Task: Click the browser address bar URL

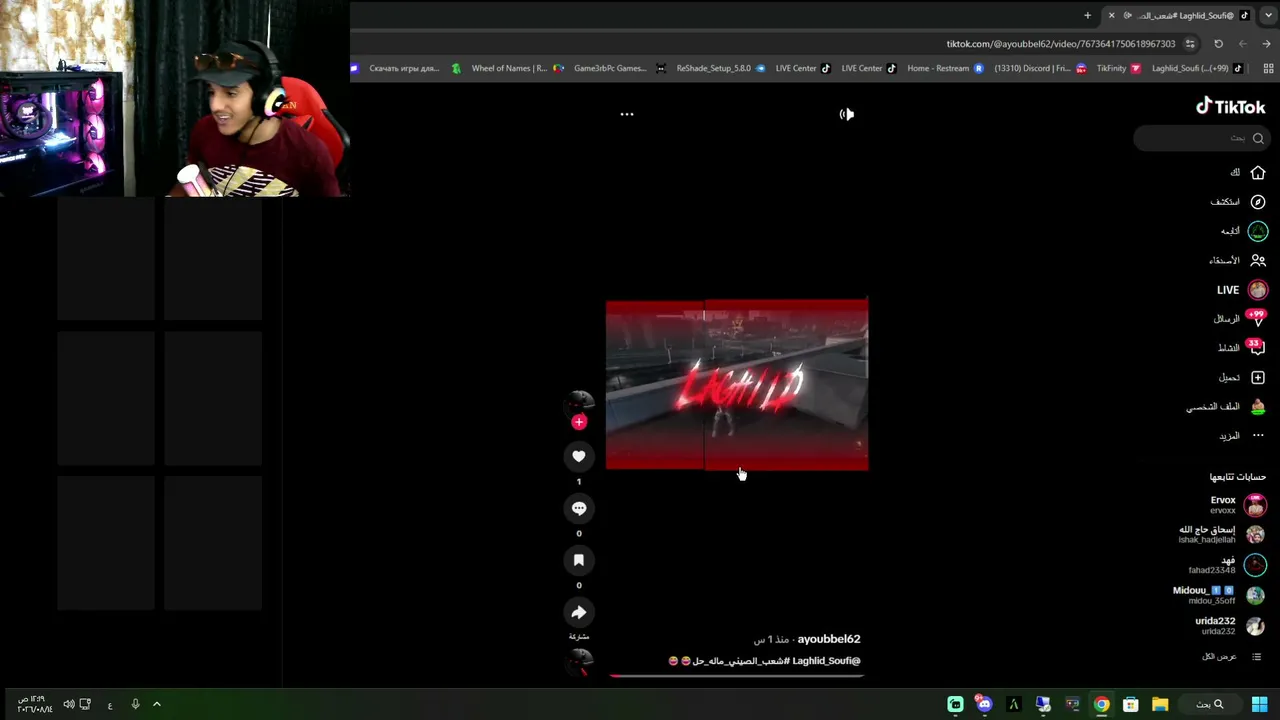Action: pyautogui.click(x=1061, y=44)
